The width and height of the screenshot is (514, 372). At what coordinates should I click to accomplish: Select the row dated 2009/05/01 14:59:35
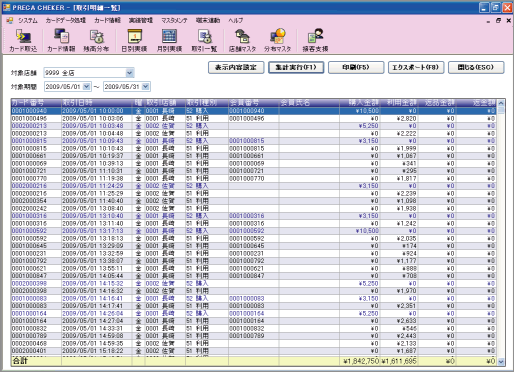tap(254, 343)
